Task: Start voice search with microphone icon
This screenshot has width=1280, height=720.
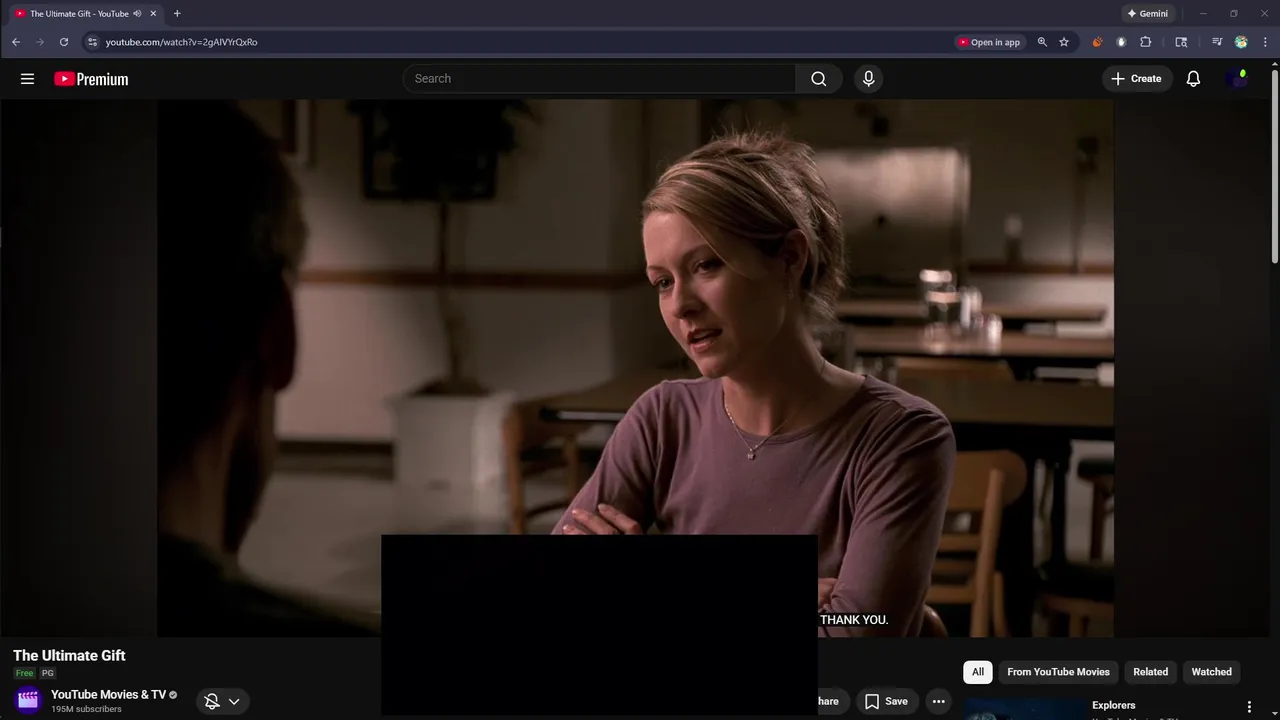Action: click(x=868, y=79)
